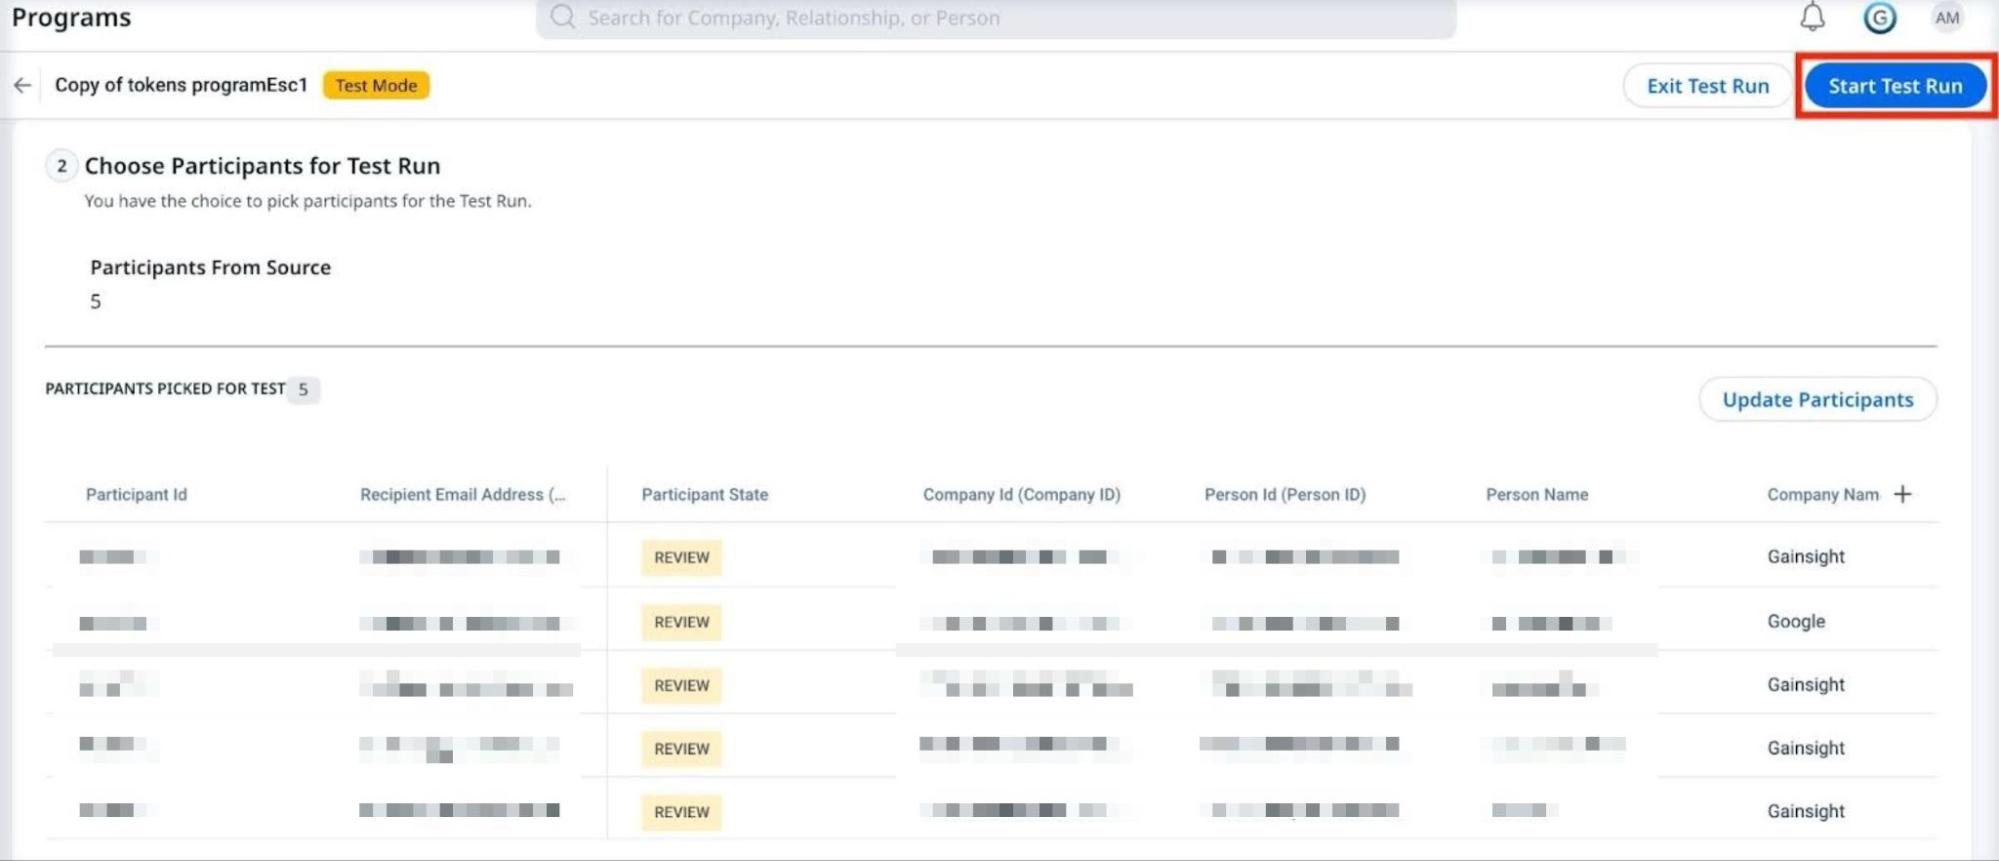Click the Company Name column header
Screen dimensions: 1999x861
tap(1822, 495)
